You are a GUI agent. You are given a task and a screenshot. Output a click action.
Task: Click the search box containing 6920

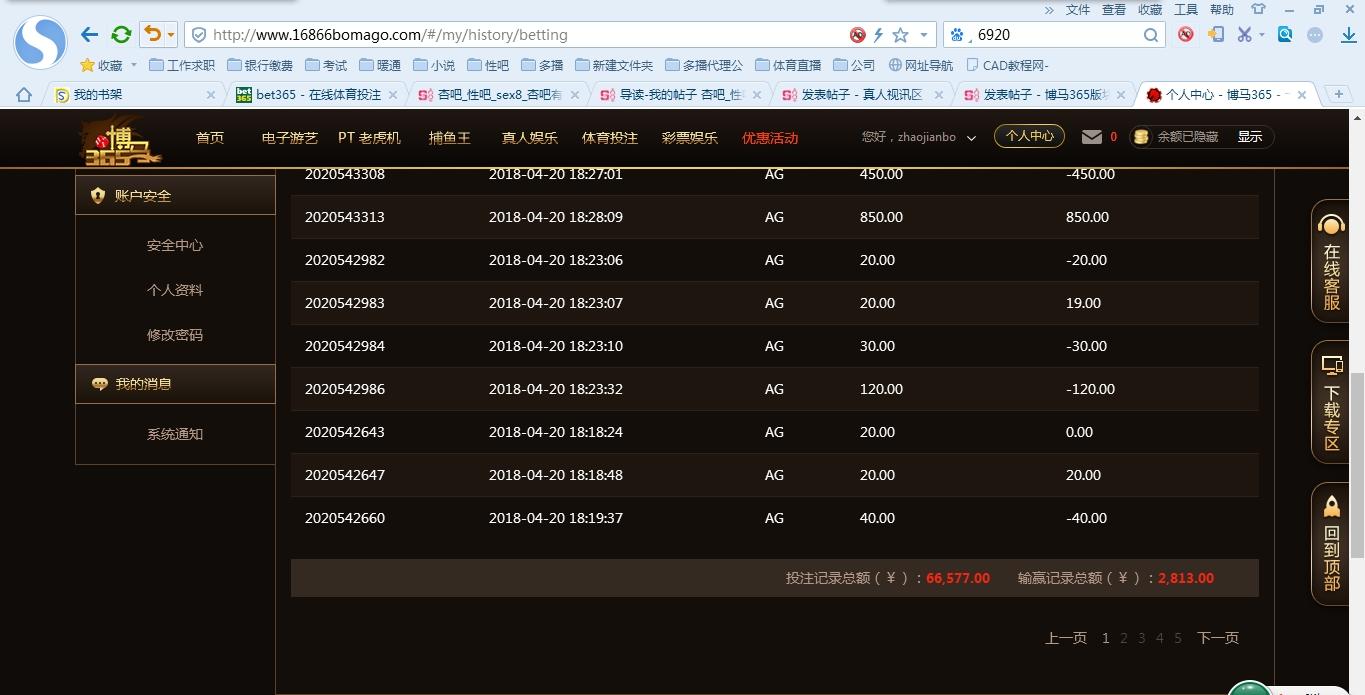(1055, 35)
